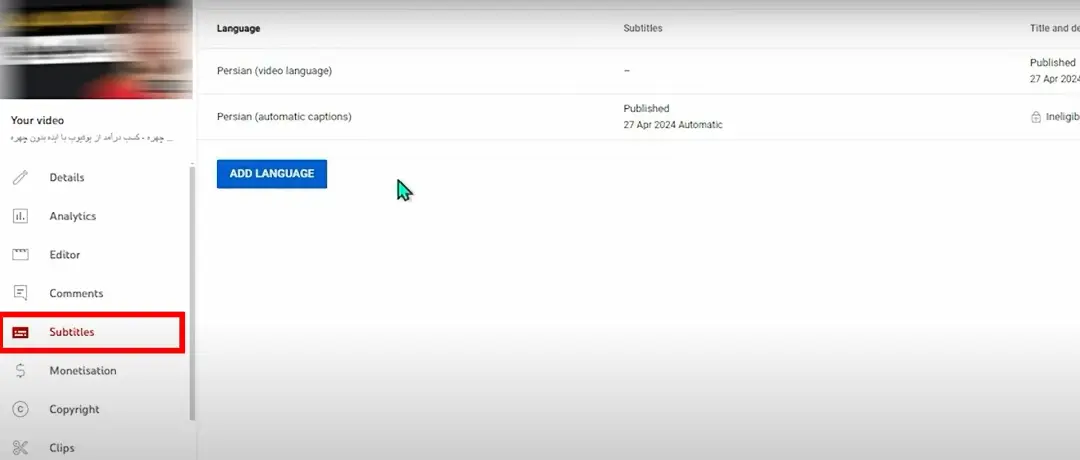
Task: Select the Persian (automatic captions) row
Action: pyautogui.click(x=638, y=117)
